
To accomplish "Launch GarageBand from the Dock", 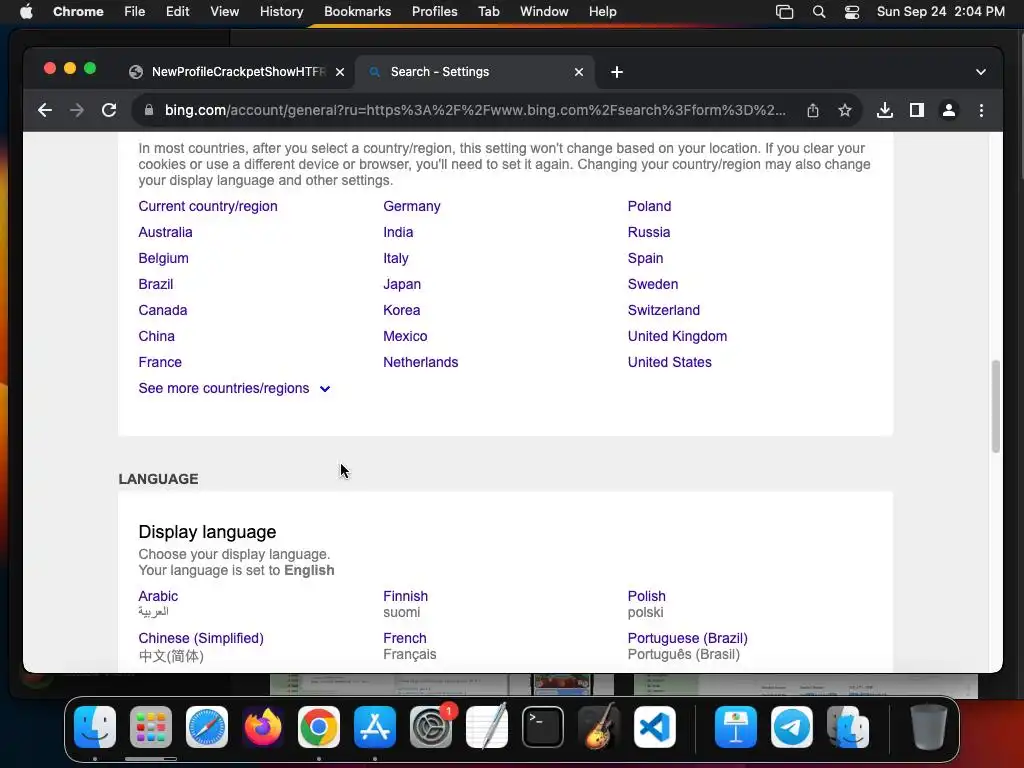I will pos(598,727).
